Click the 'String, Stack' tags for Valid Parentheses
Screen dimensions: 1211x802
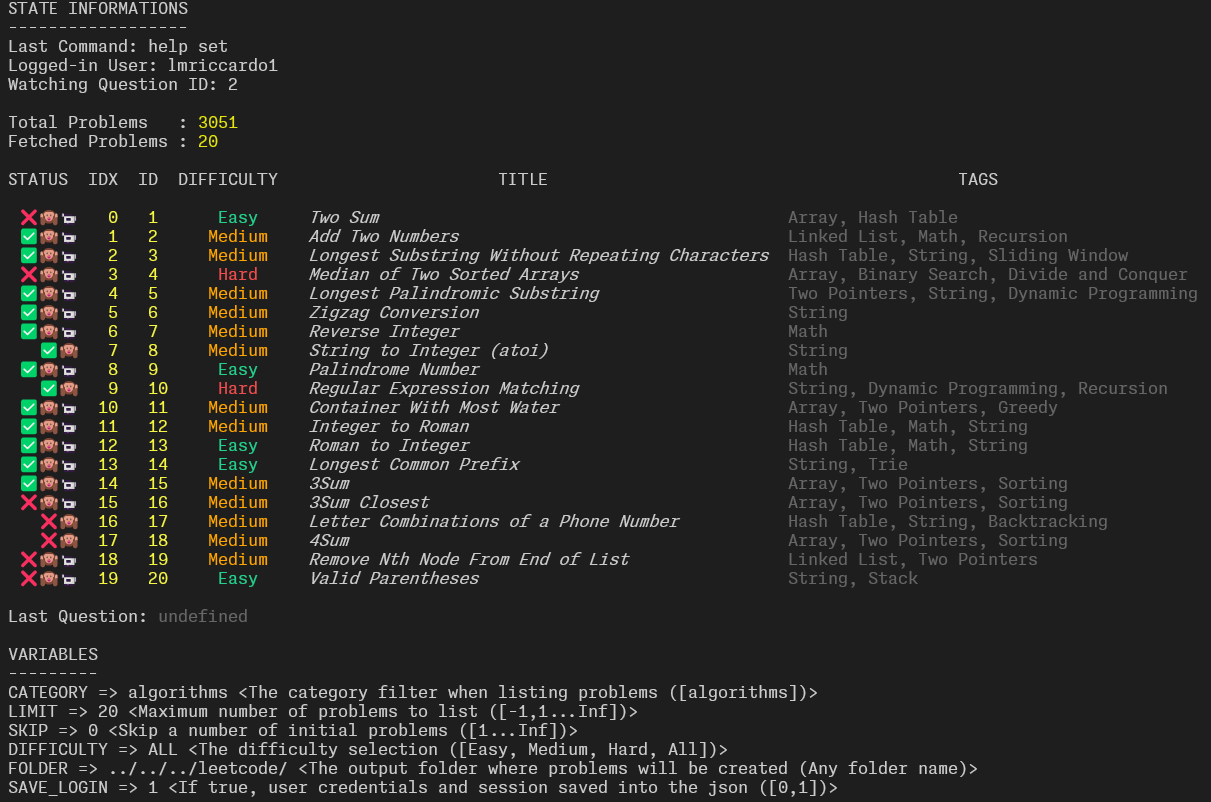853,578
